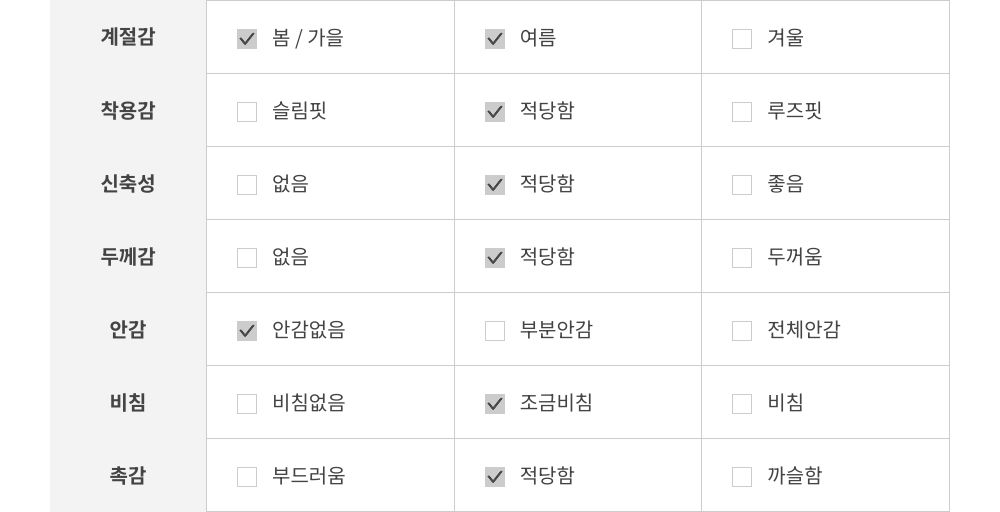
Task: Select the 부분안감 checkbox
Action: [495, 331]
